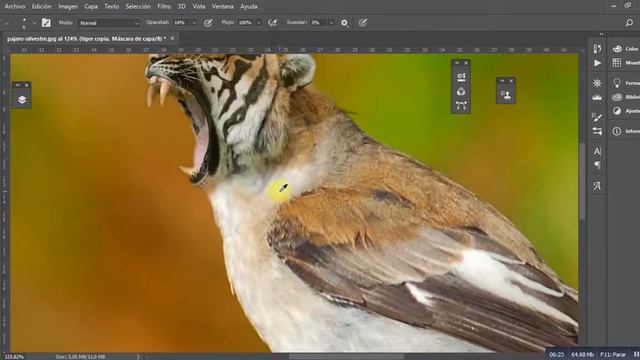Viewport: 640px width, 360px height.
Task: Click the Opacidad value field
Action: (180, 23)
